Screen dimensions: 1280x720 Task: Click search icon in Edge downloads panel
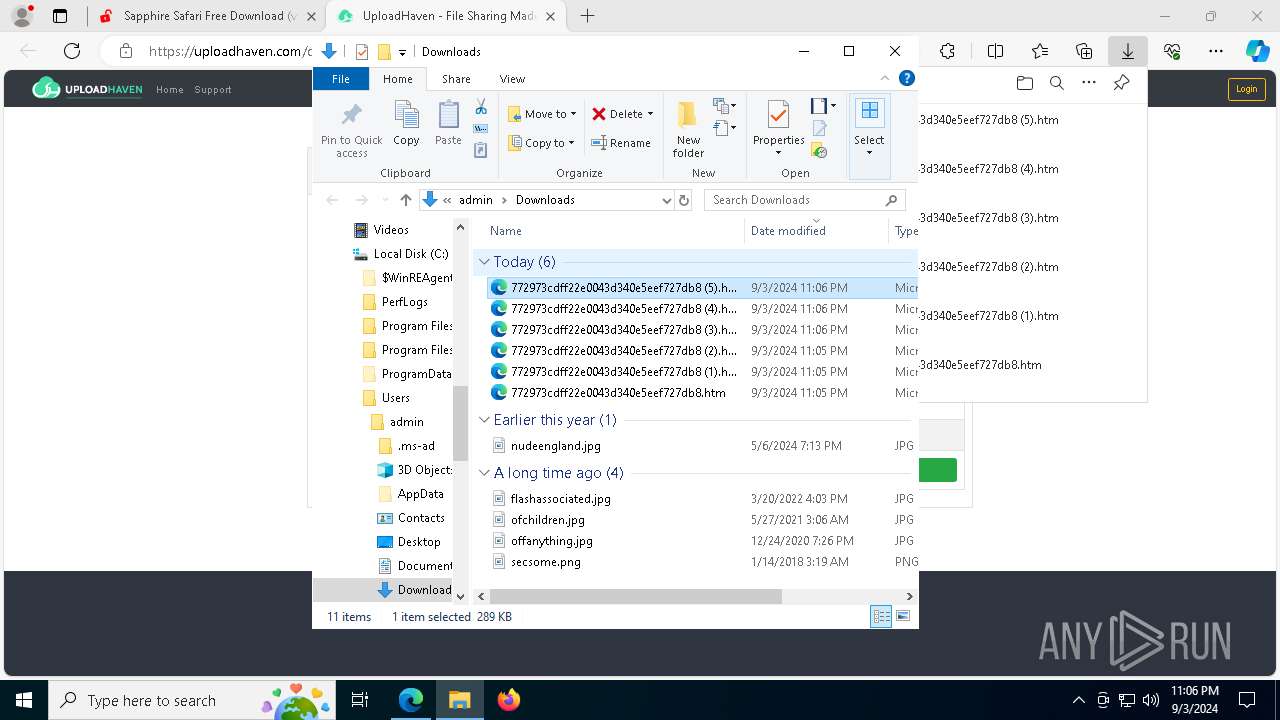[1056, 83]
